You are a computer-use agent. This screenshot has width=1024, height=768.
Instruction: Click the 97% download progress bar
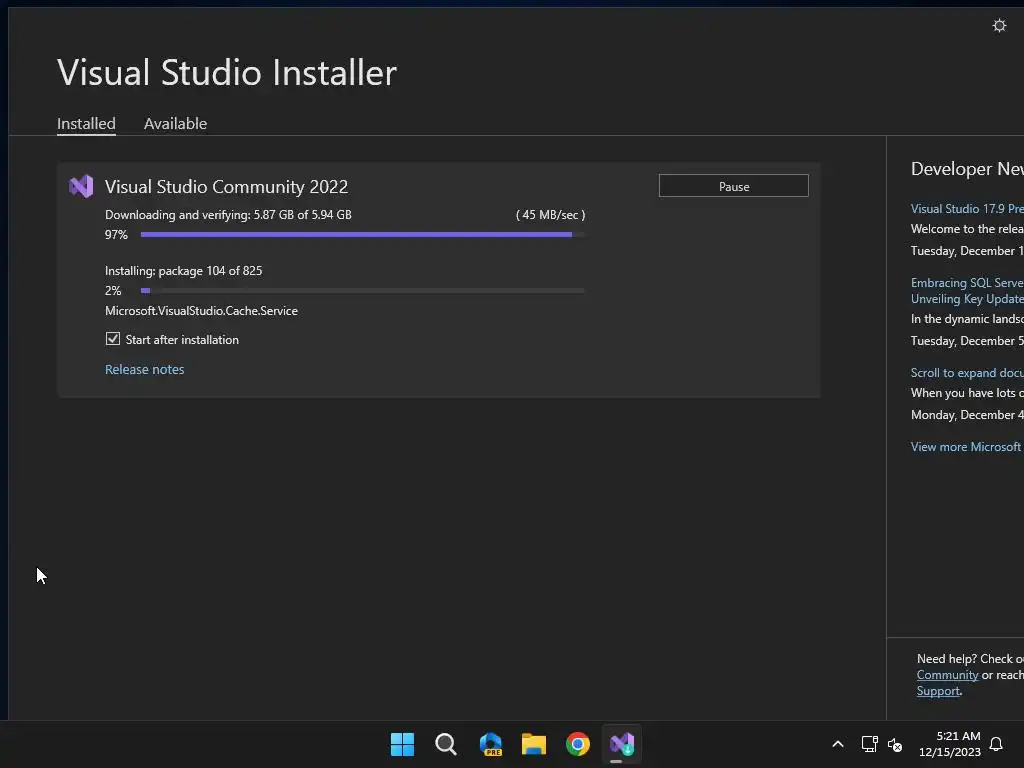pos(362,234)
